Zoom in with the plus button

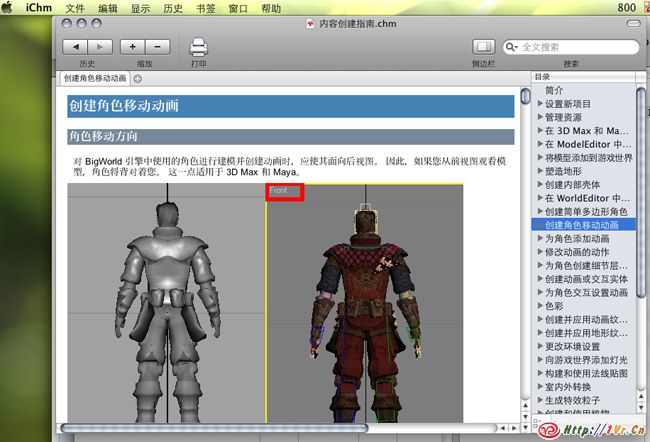click(133, 47)
